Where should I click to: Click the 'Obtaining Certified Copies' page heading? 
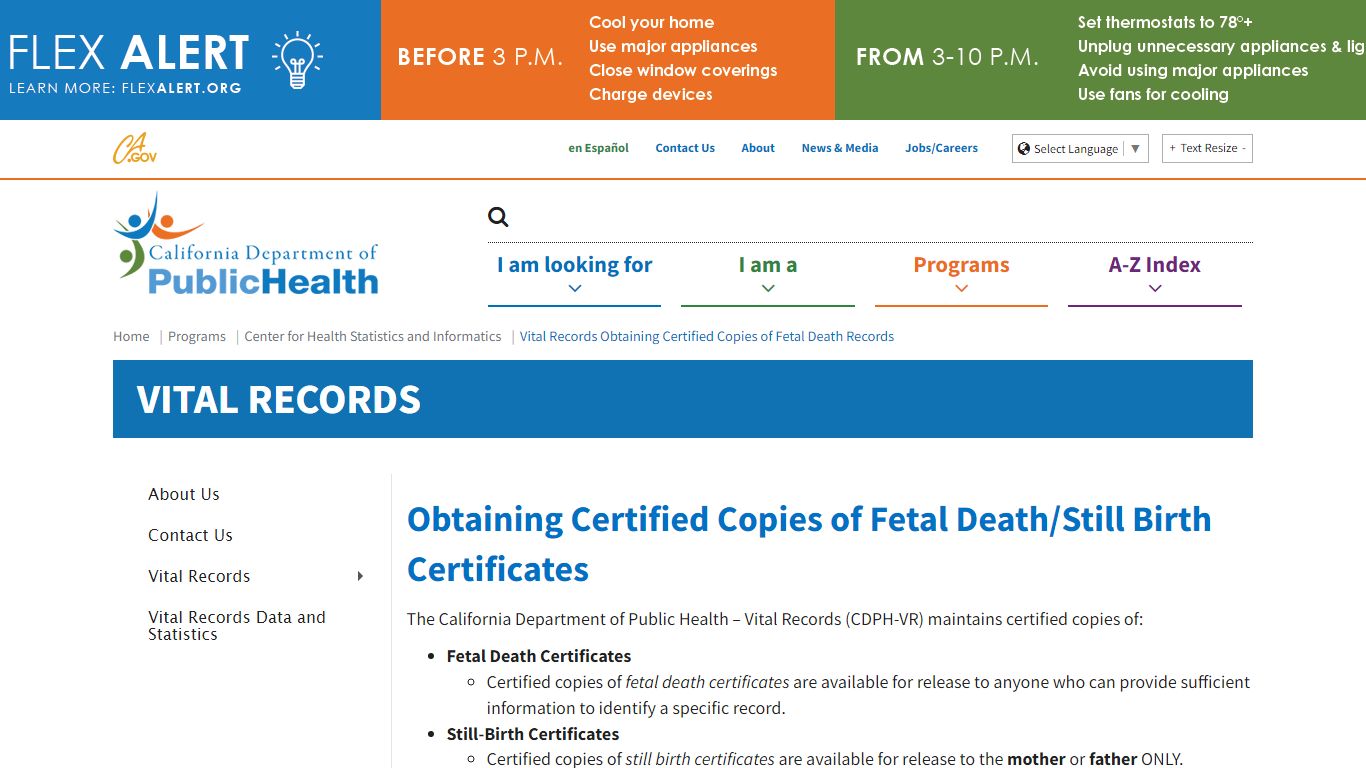coord(809,544)
